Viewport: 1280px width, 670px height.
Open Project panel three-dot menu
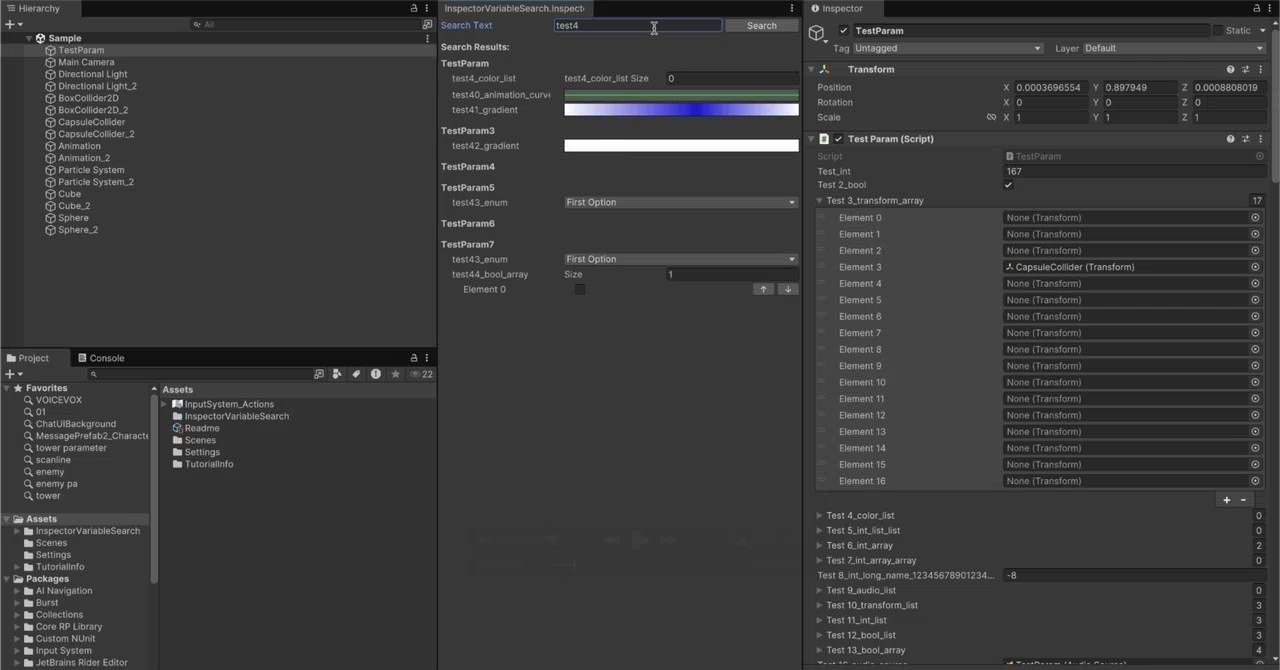tap(427, 358)
